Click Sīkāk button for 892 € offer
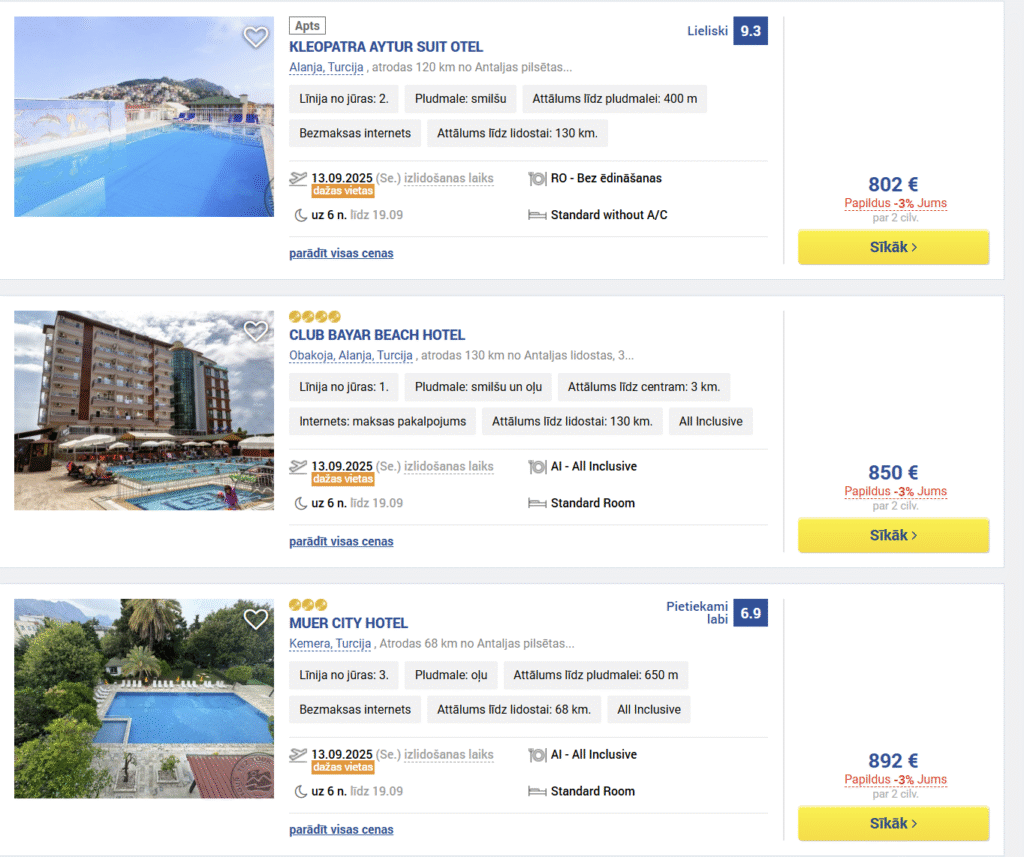 tap(893, 823)
